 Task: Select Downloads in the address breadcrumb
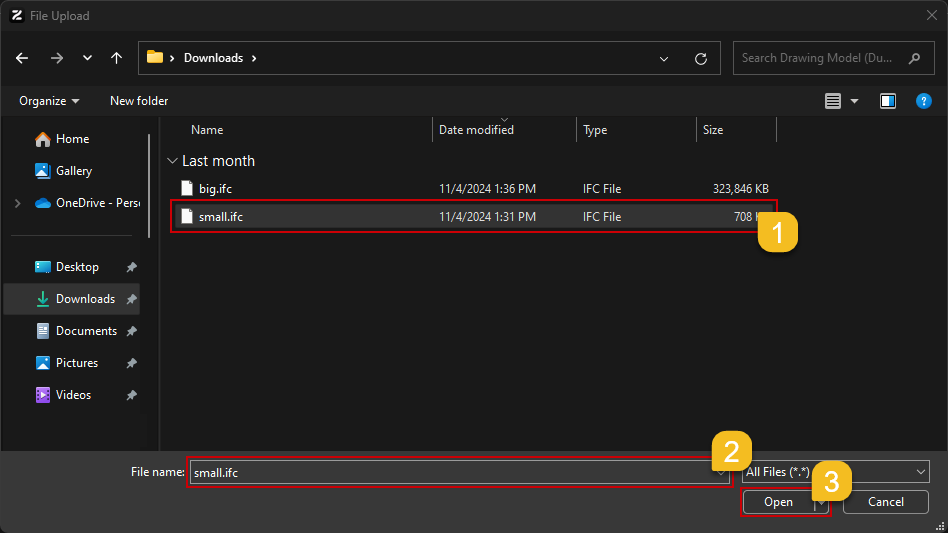pos(213,58)
